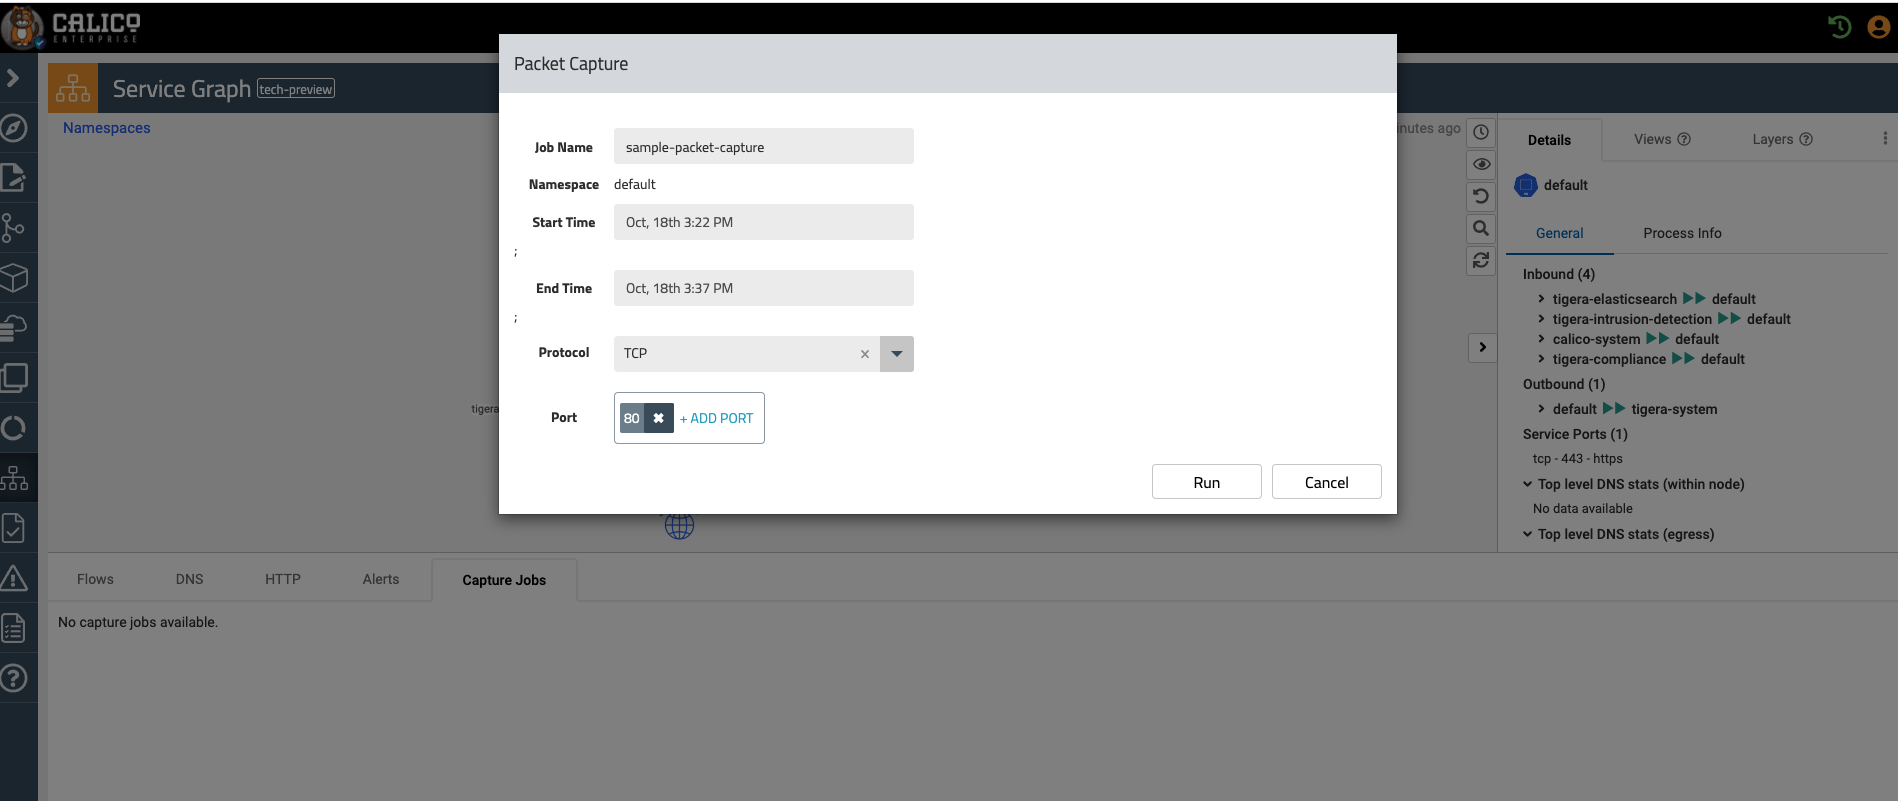This screenshot has height=801, width=1898.
Task: Open the alerts warning triangle icon
Action: click(14, 577)
